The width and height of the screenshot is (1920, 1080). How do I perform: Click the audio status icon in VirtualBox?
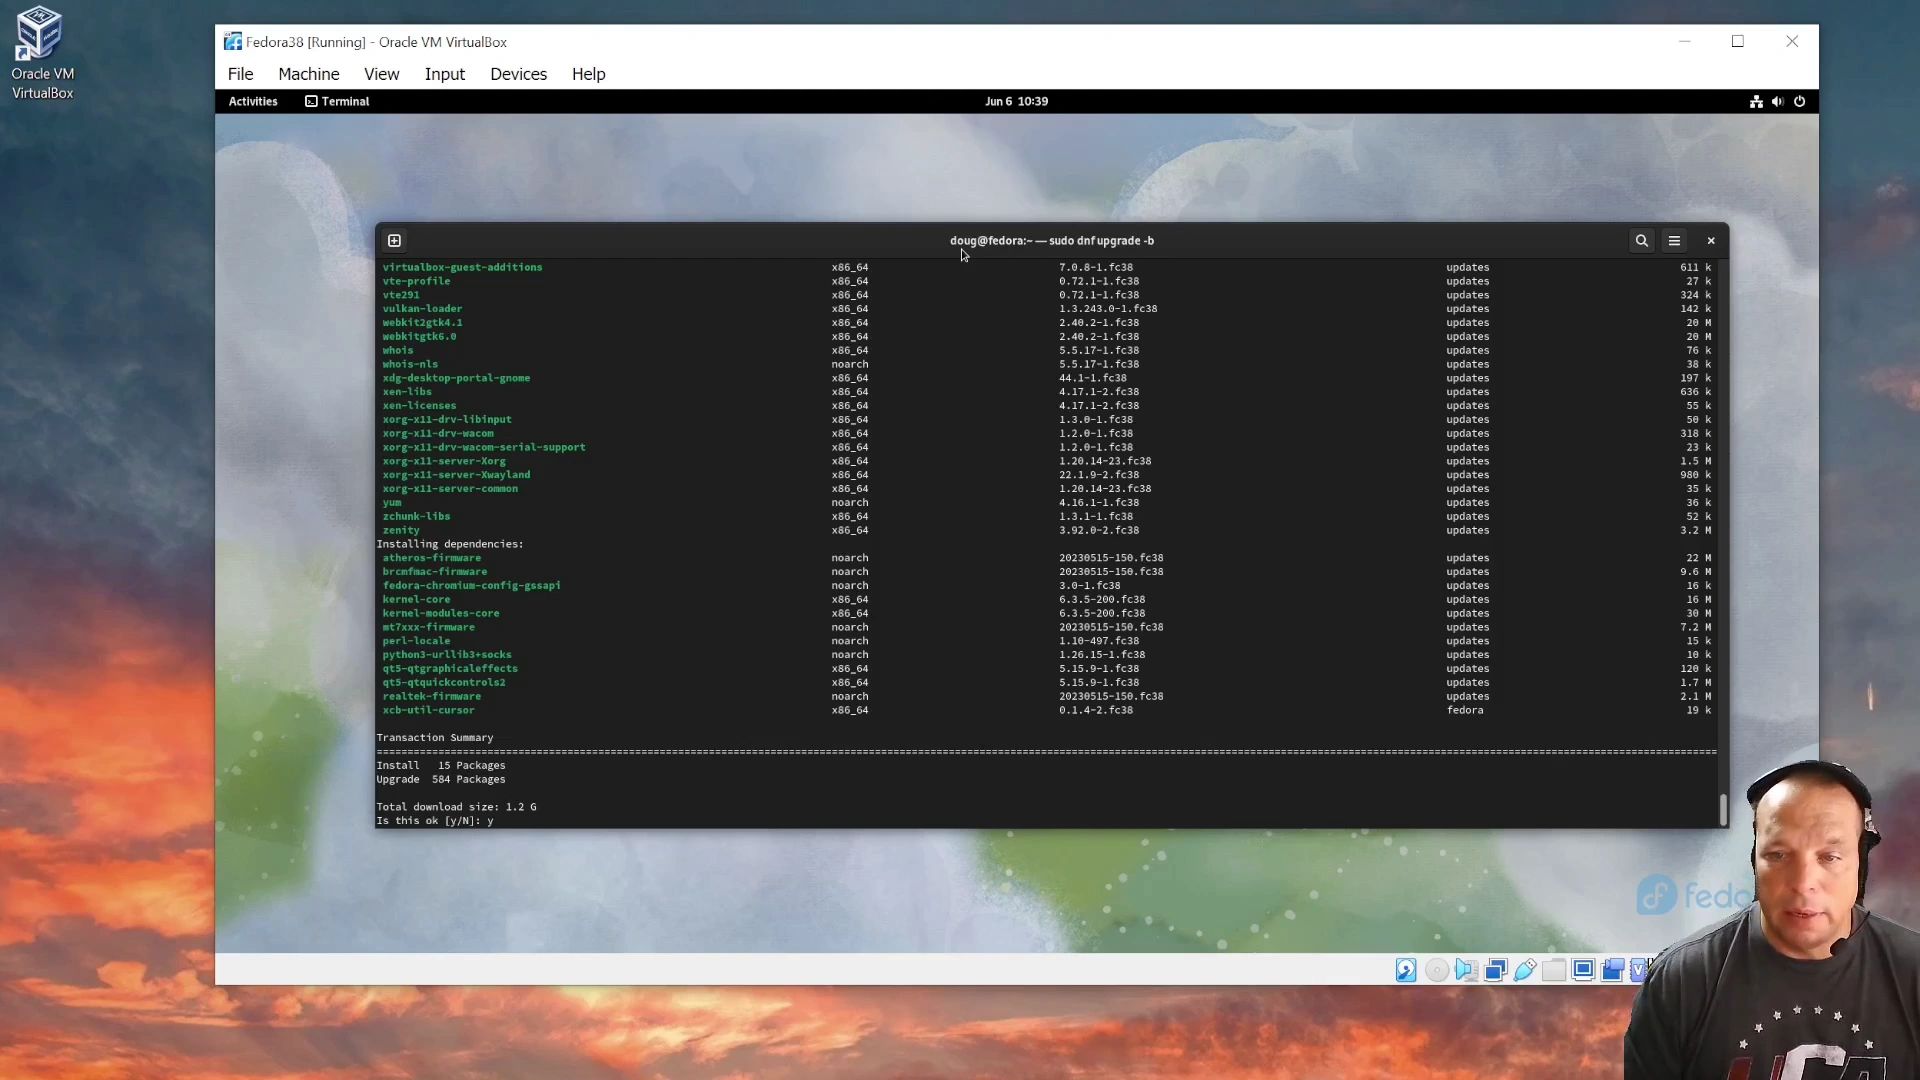1466,970
